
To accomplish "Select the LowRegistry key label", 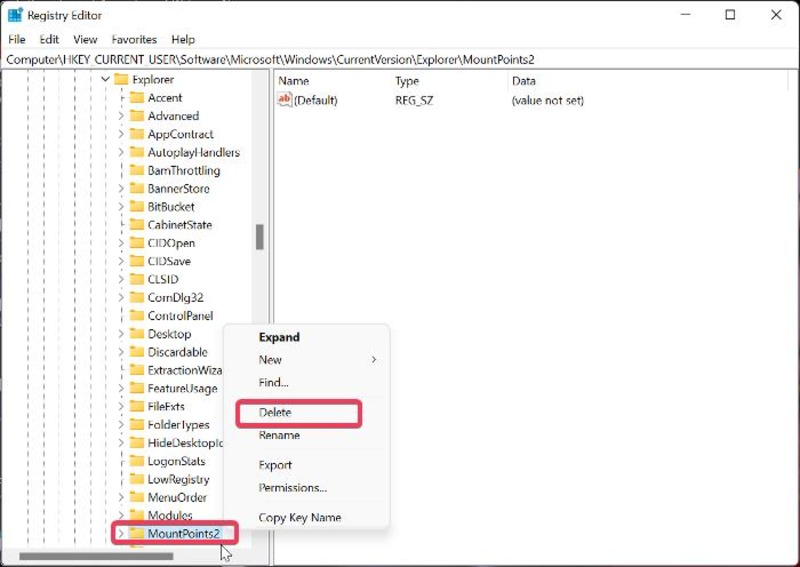I will click(179, 479).
